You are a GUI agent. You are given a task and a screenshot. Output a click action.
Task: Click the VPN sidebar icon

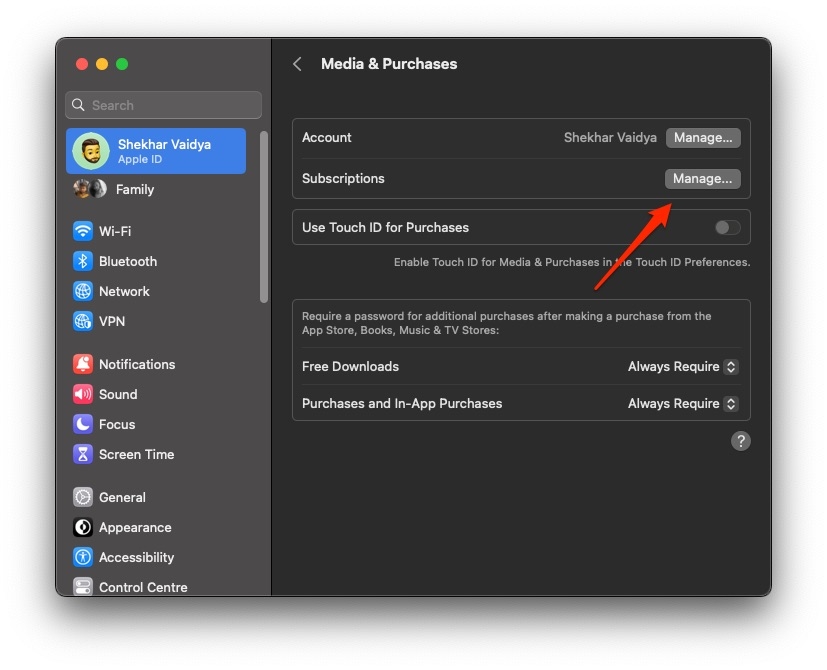[83, 321]
